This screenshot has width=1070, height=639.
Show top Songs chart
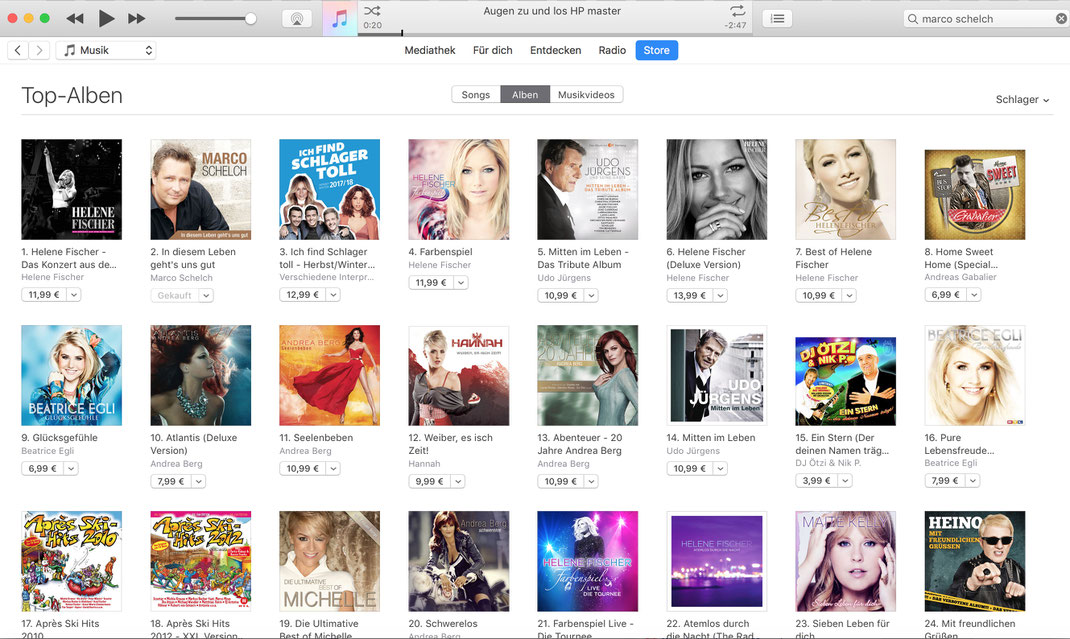click(476, 95)
